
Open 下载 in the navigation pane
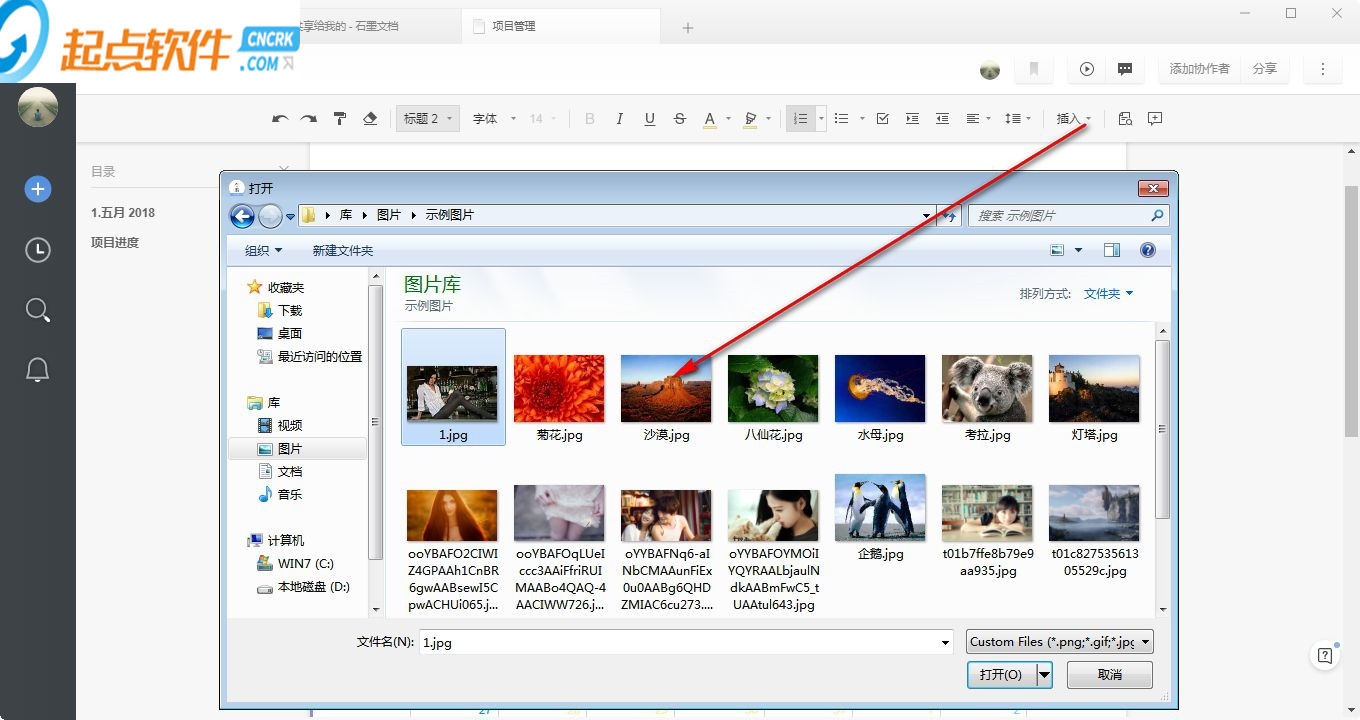pyautogui.click(x=290, y=310)
